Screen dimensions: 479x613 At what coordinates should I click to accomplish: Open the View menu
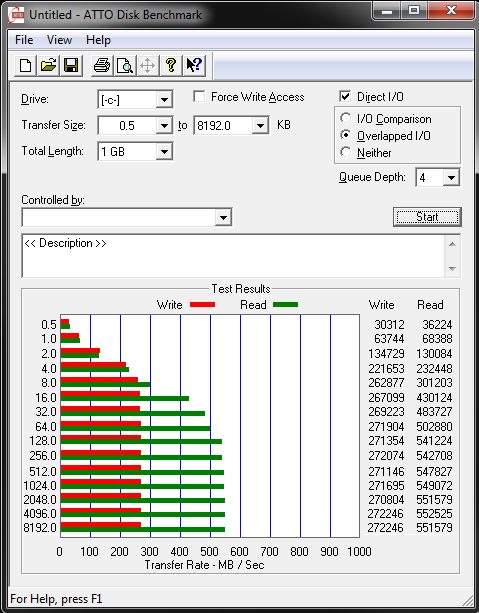click(59, 40)
